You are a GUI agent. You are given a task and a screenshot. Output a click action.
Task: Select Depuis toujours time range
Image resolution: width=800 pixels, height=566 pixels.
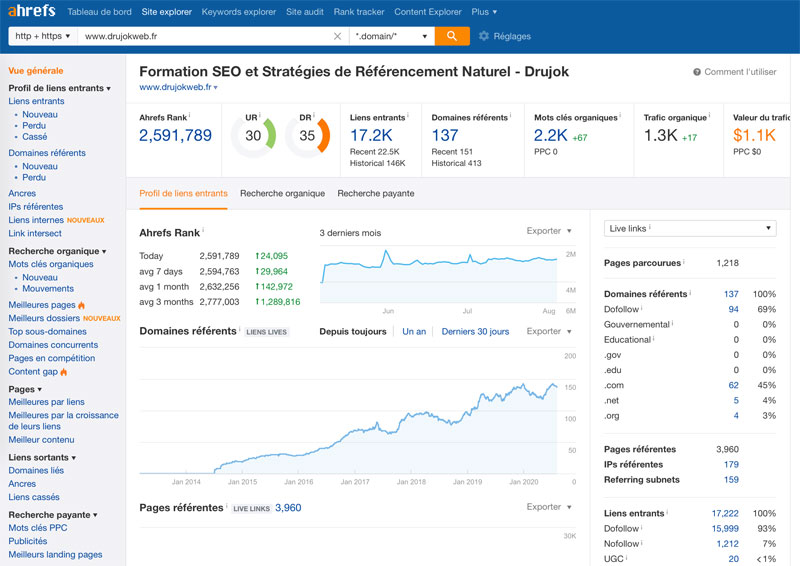pos(353,331)
